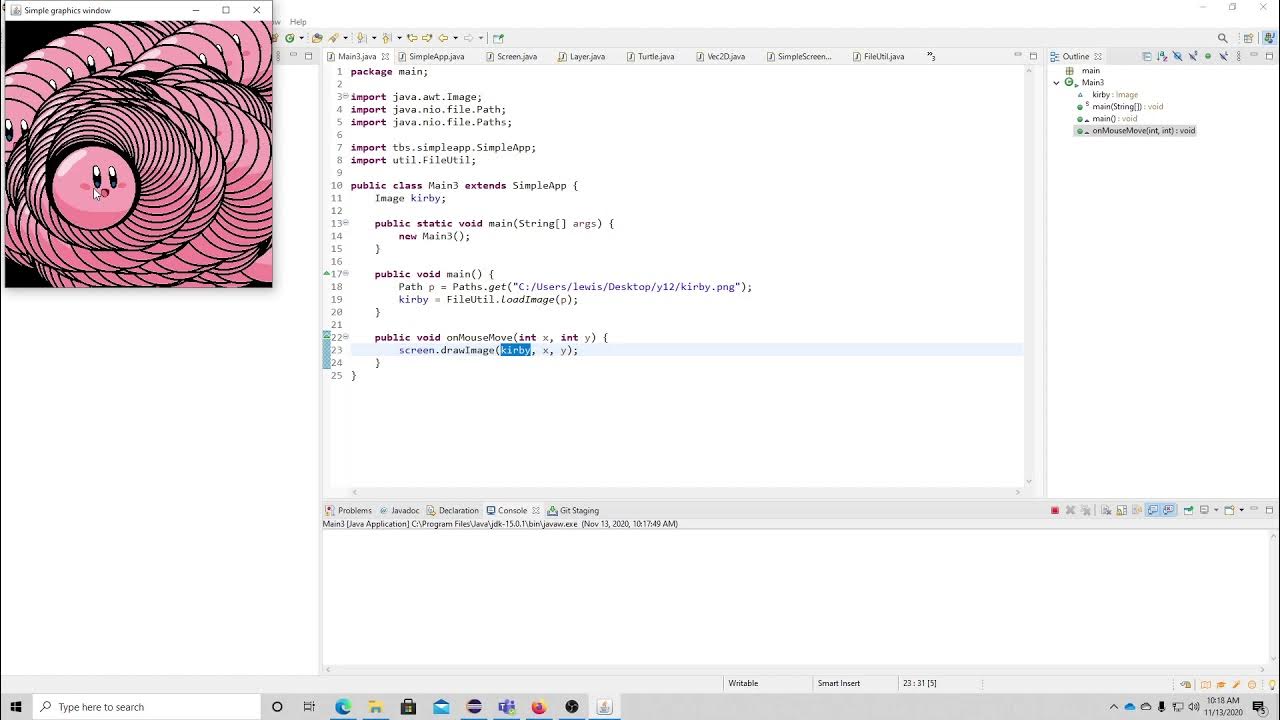
Task: Maximize the Outline view
Action: tap(1269, 56)
